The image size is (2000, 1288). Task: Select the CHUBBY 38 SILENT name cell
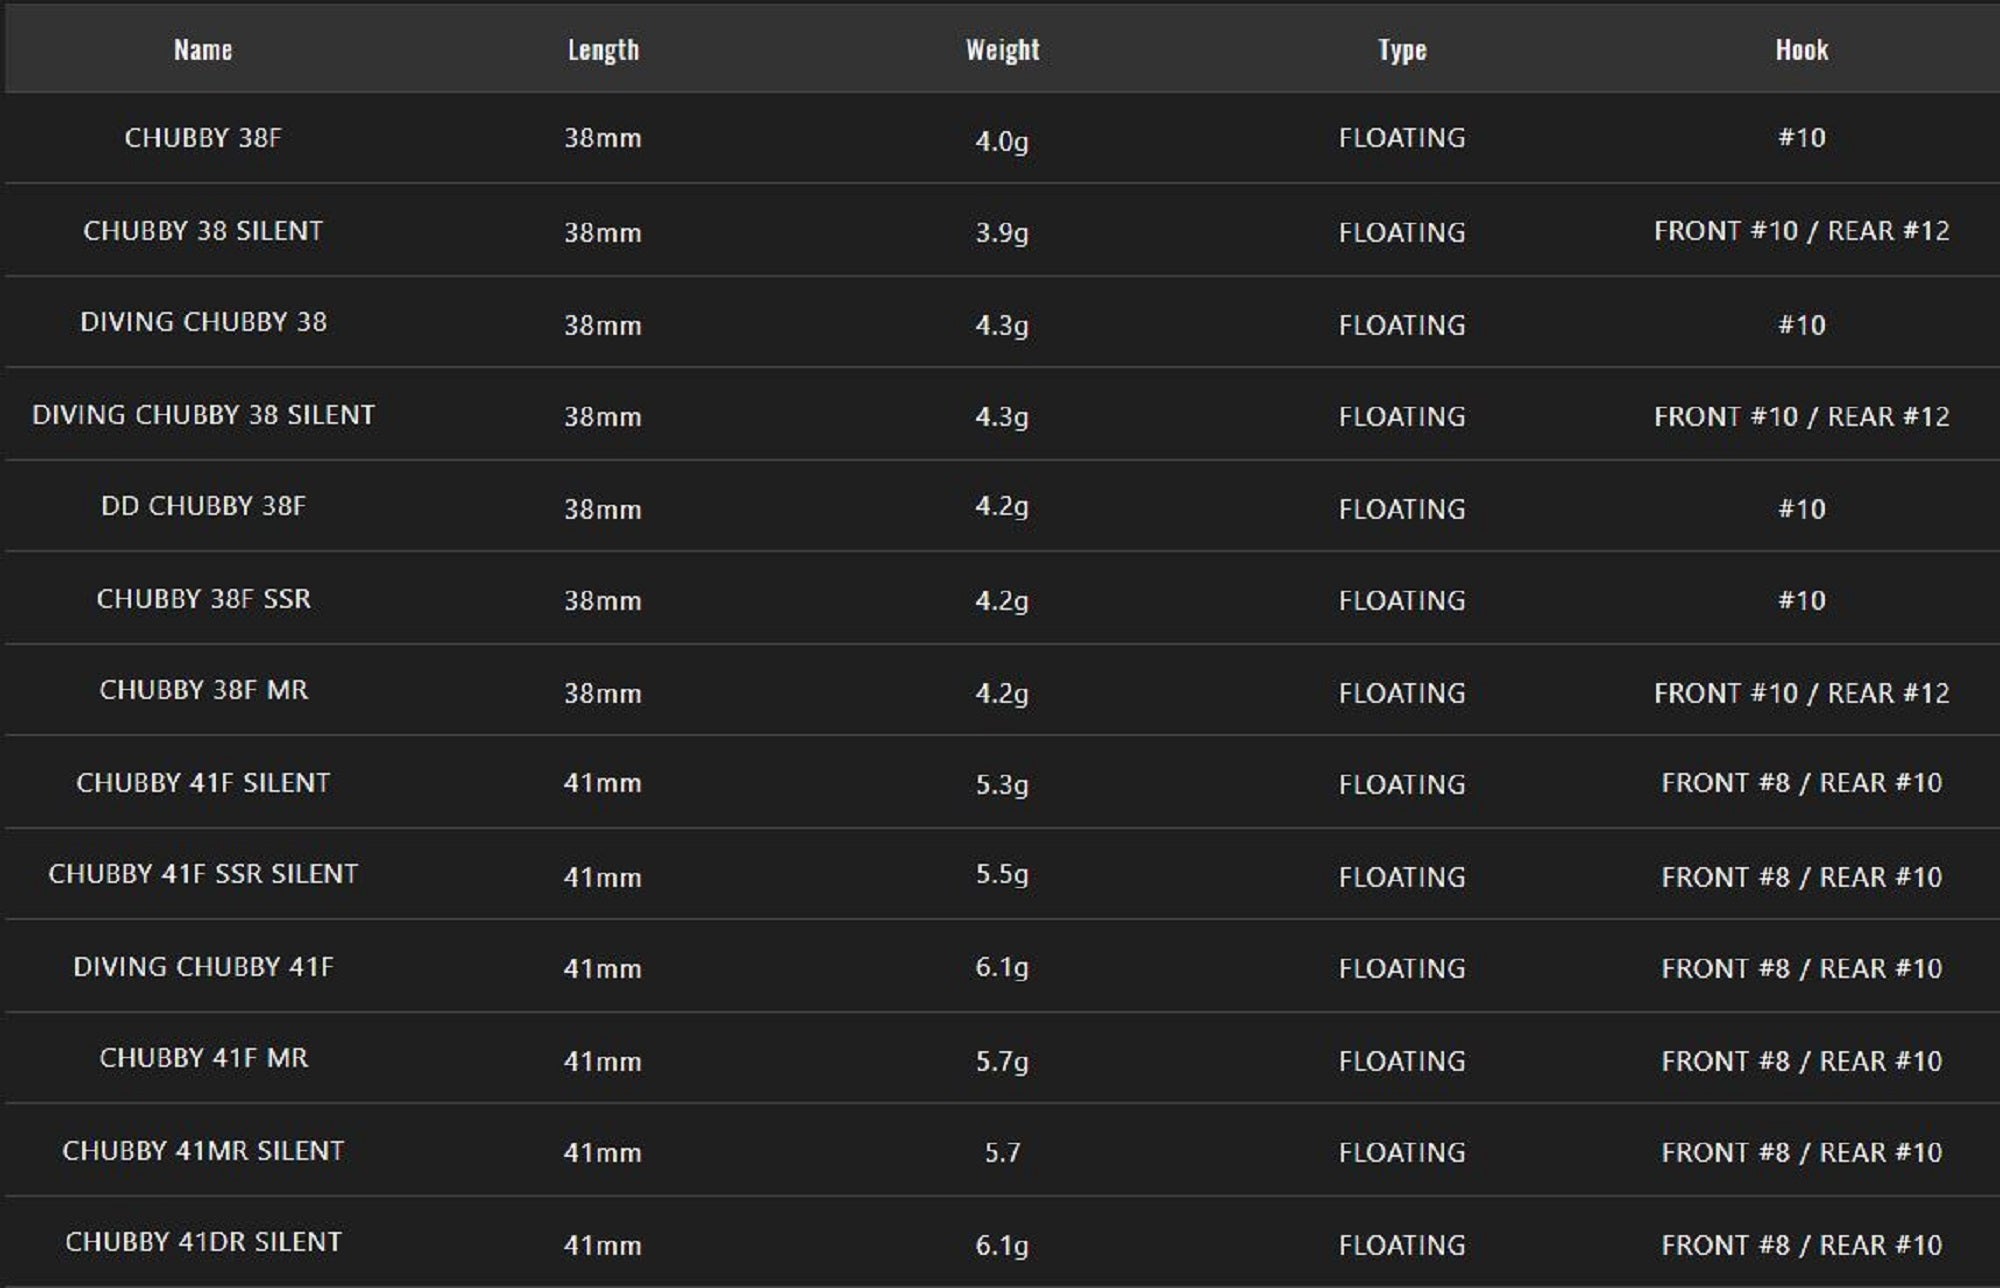pyautogui.click(x=203, y=231)
